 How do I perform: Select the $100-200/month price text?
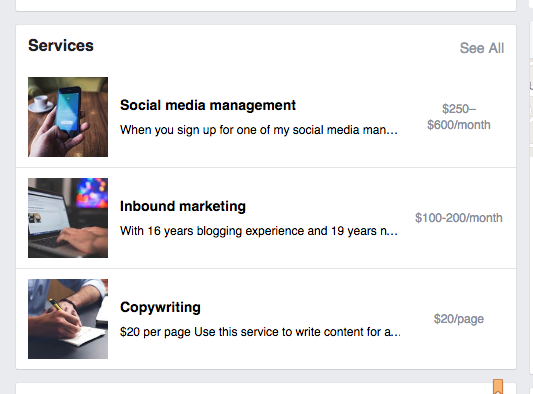pyautogui.click(x=459, y=218)
